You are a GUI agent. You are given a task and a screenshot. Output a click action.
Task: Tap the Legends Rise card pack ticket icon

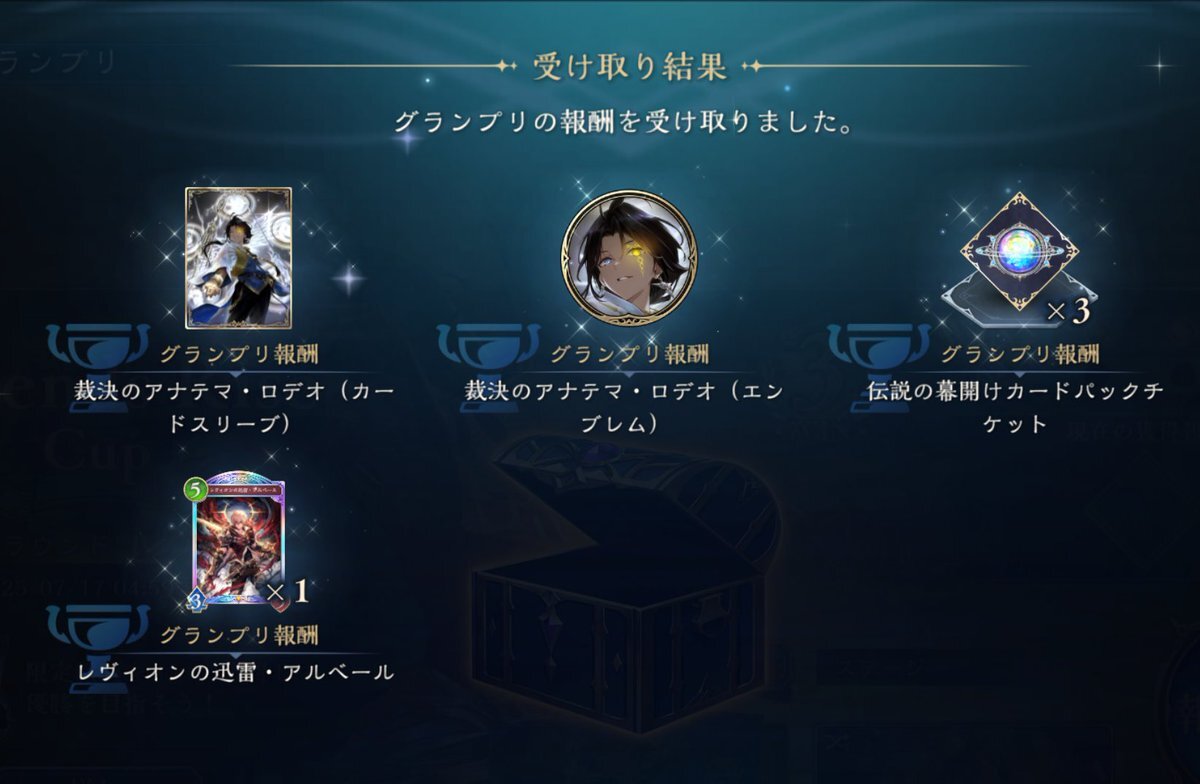tap(1020, 252)
